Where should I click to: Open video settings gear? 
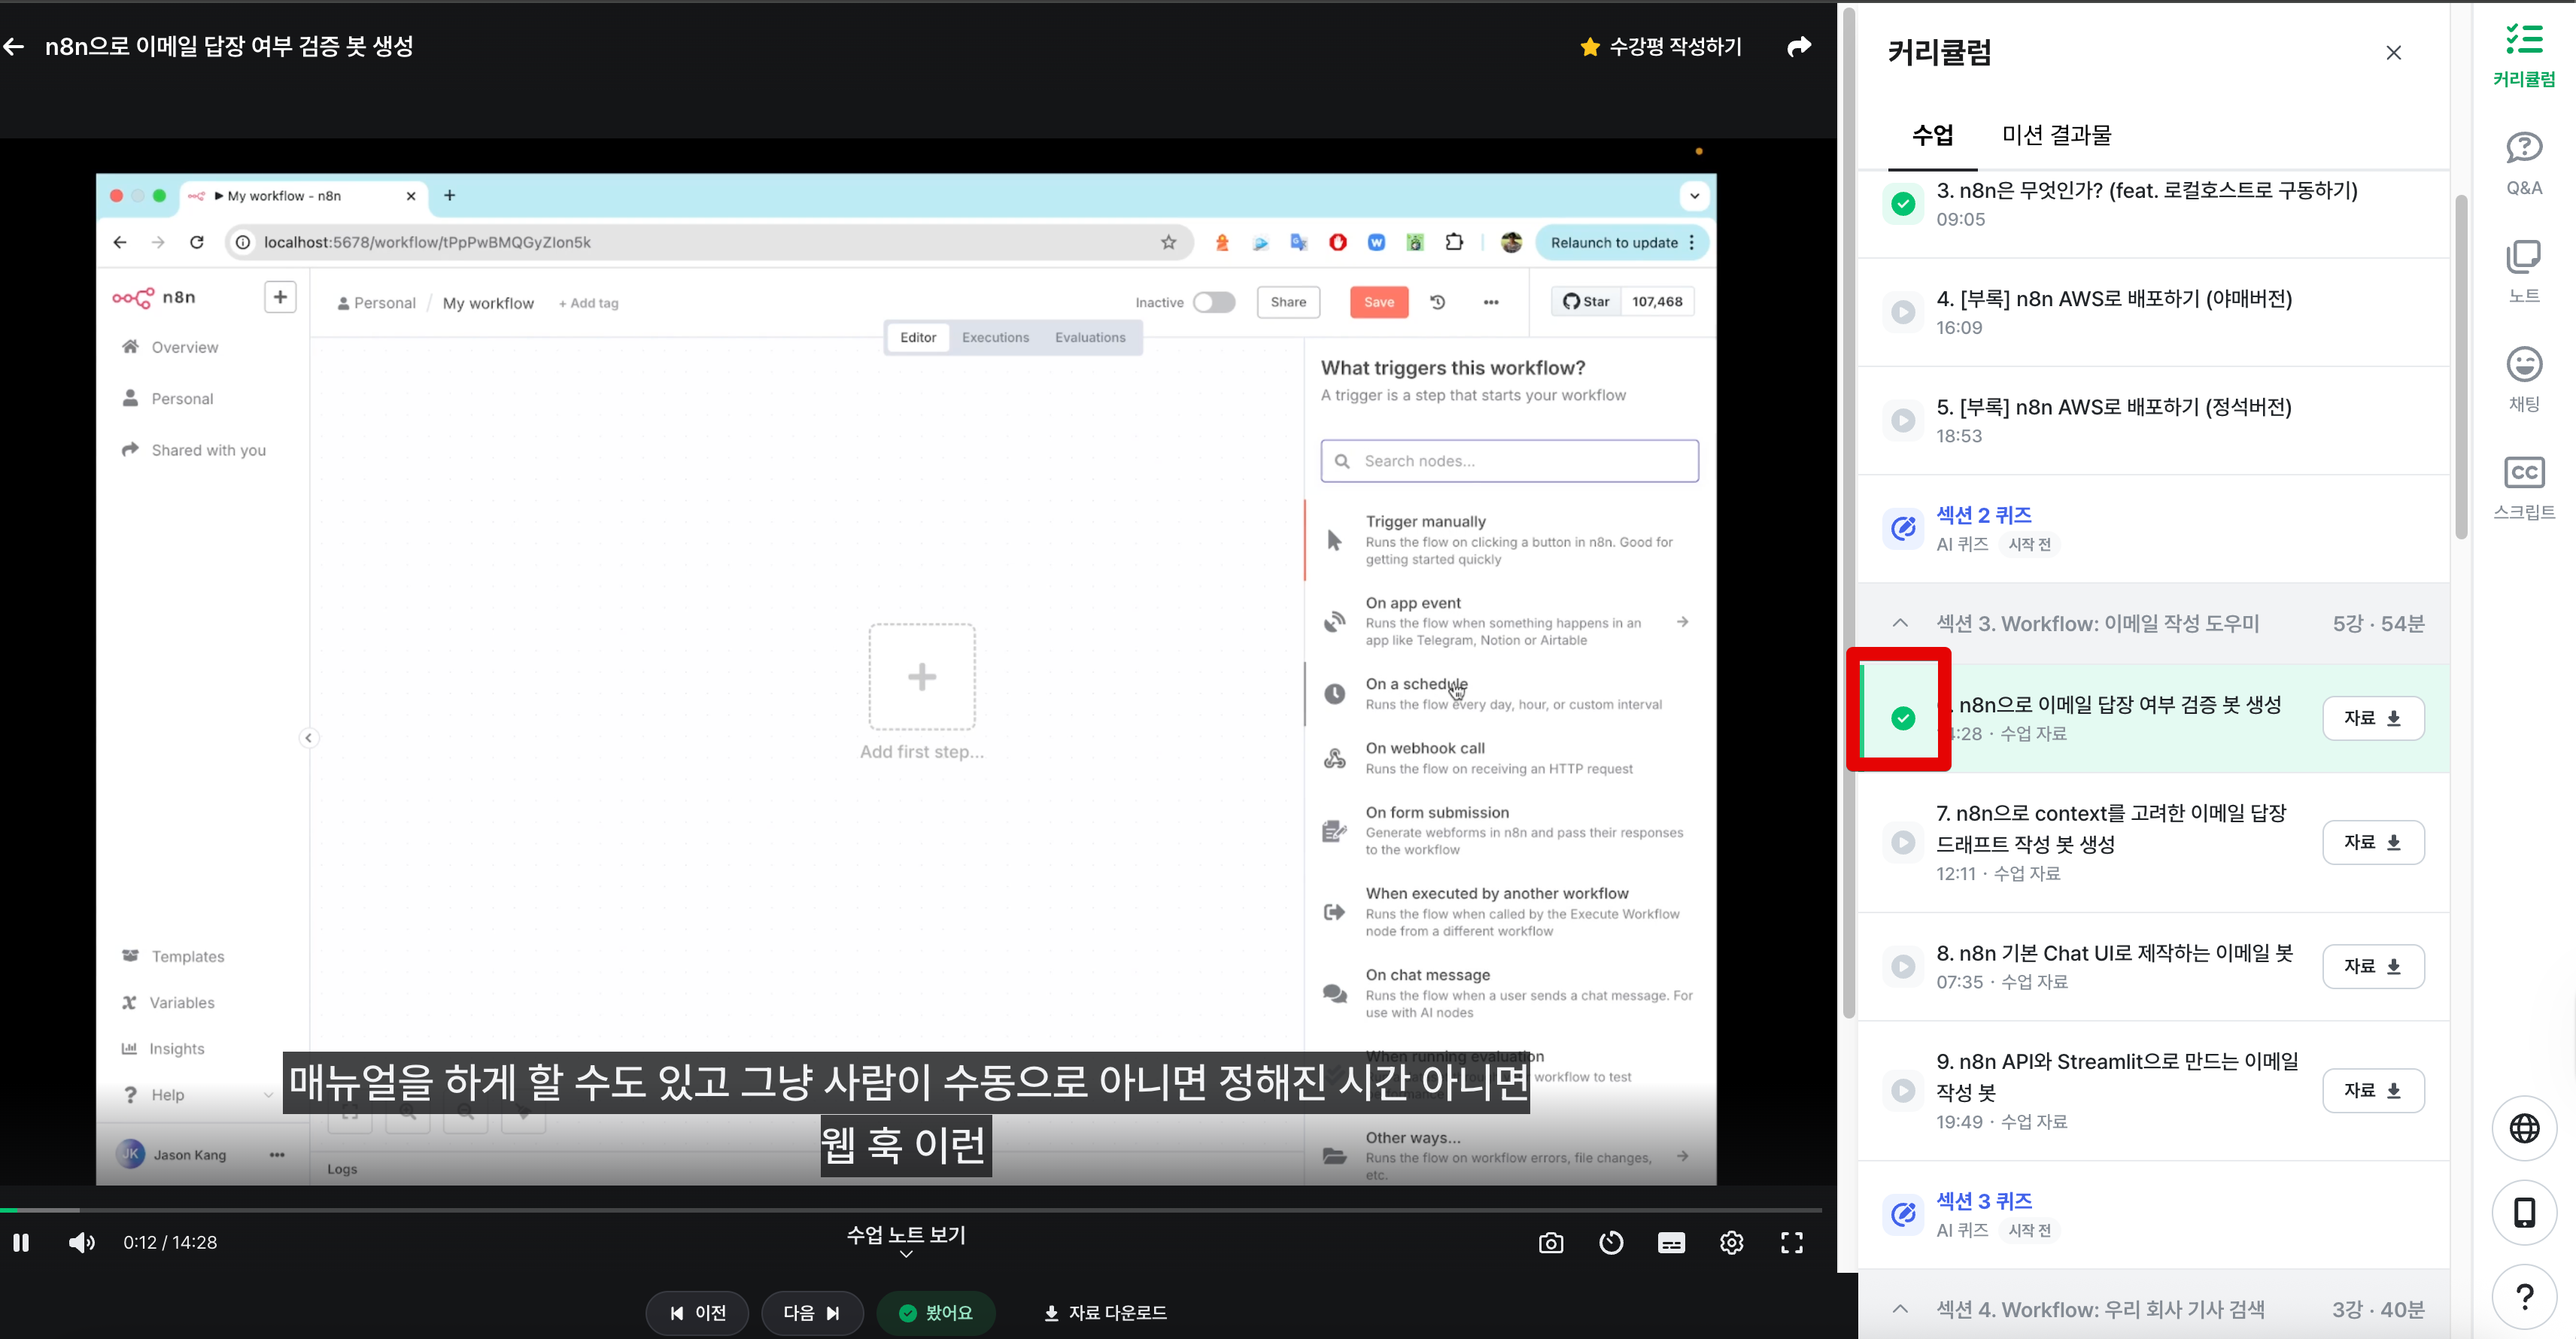click(x=1731, y=1242)
